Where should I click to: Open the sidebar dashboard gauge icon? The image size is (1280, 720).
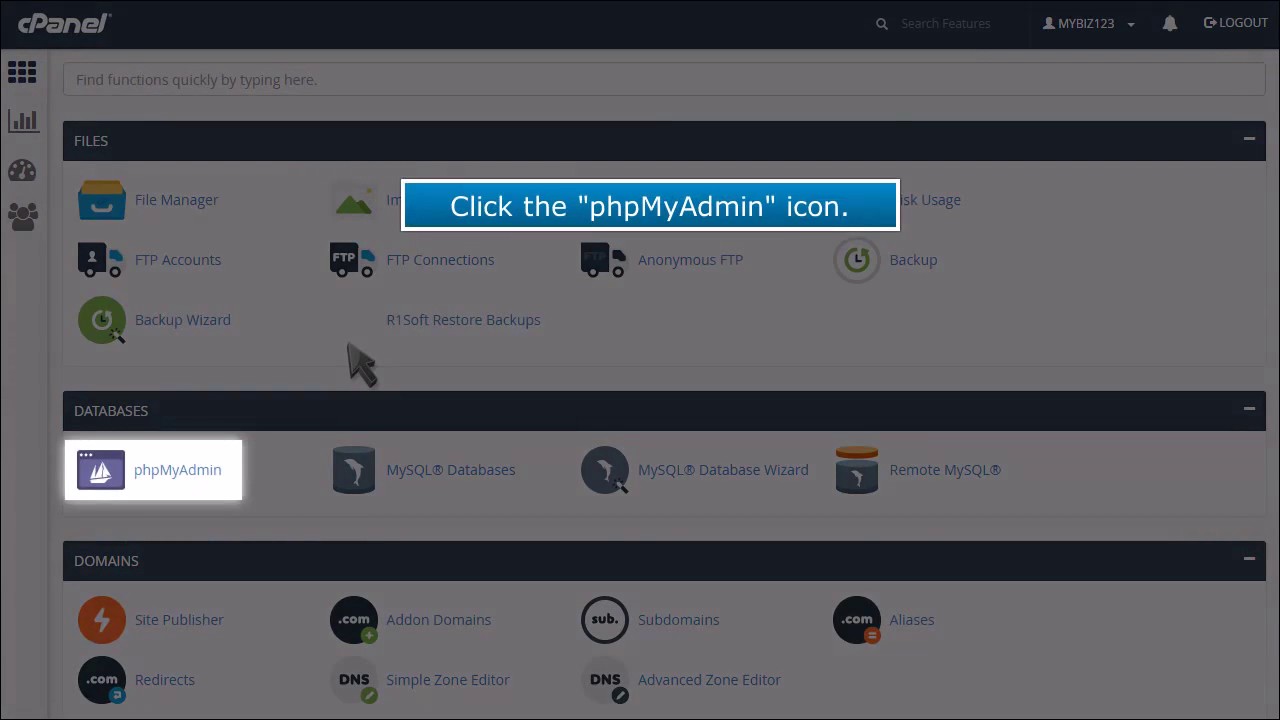click(22, 170)
